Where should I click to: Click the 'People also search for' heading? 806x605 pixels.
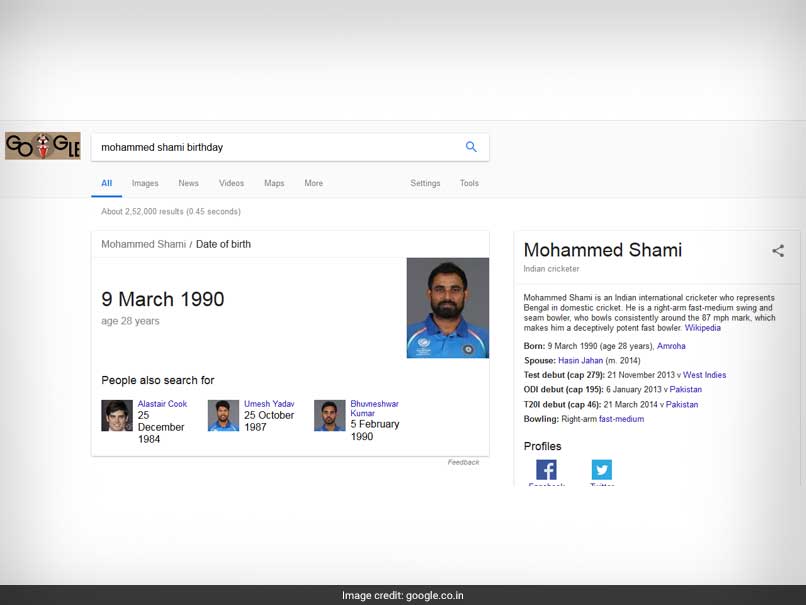click(x=158, y=380)
